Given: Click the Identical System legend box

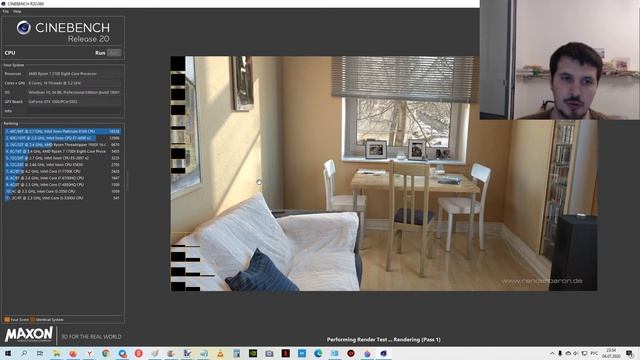Looking at the screenshot, I should pyautogui.click(x=33, y=320).
